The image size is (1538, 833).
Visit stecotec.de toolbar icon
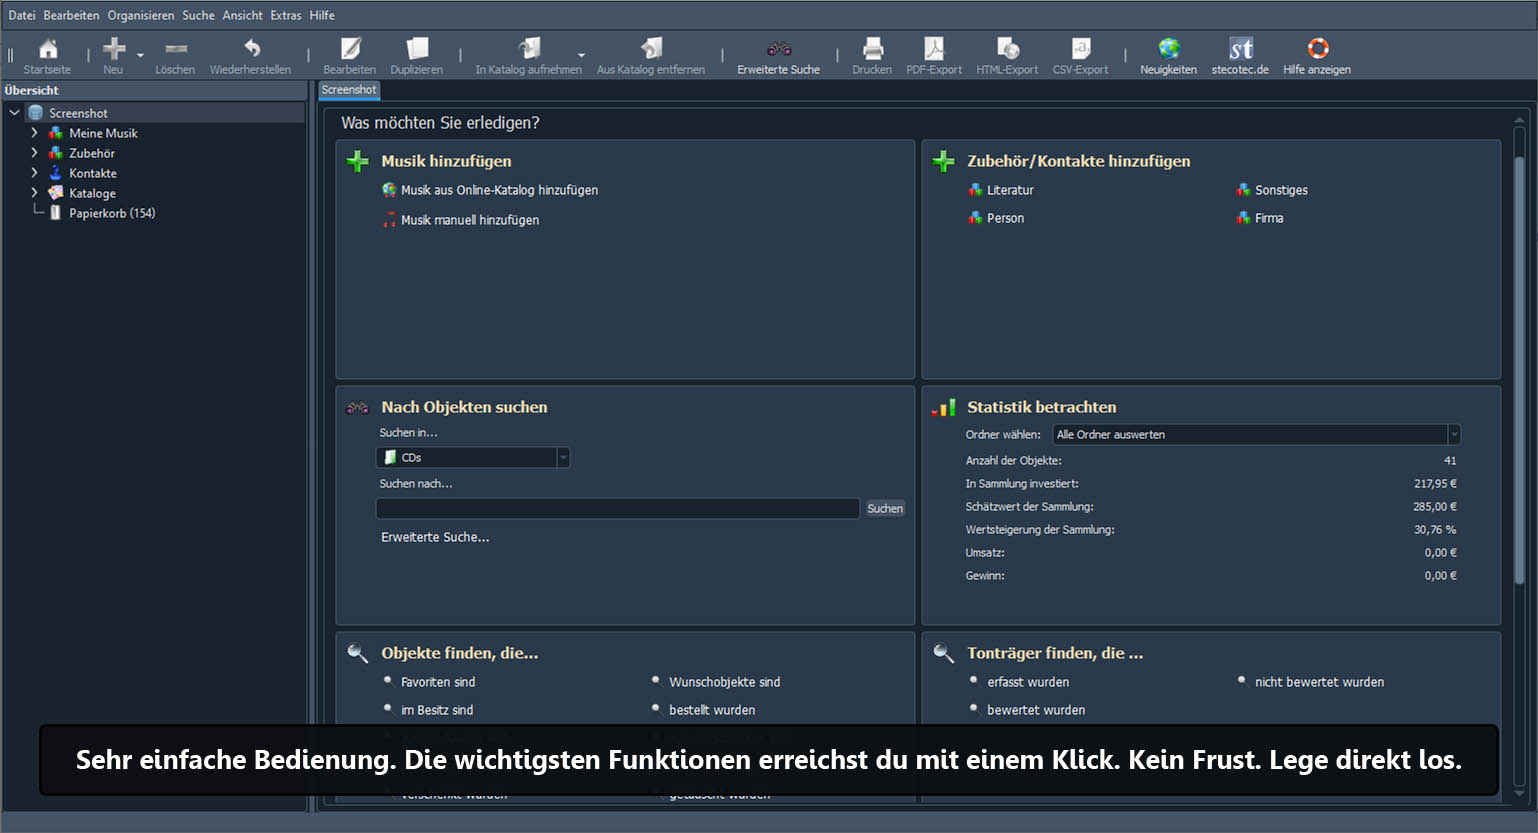[1240, 56]
